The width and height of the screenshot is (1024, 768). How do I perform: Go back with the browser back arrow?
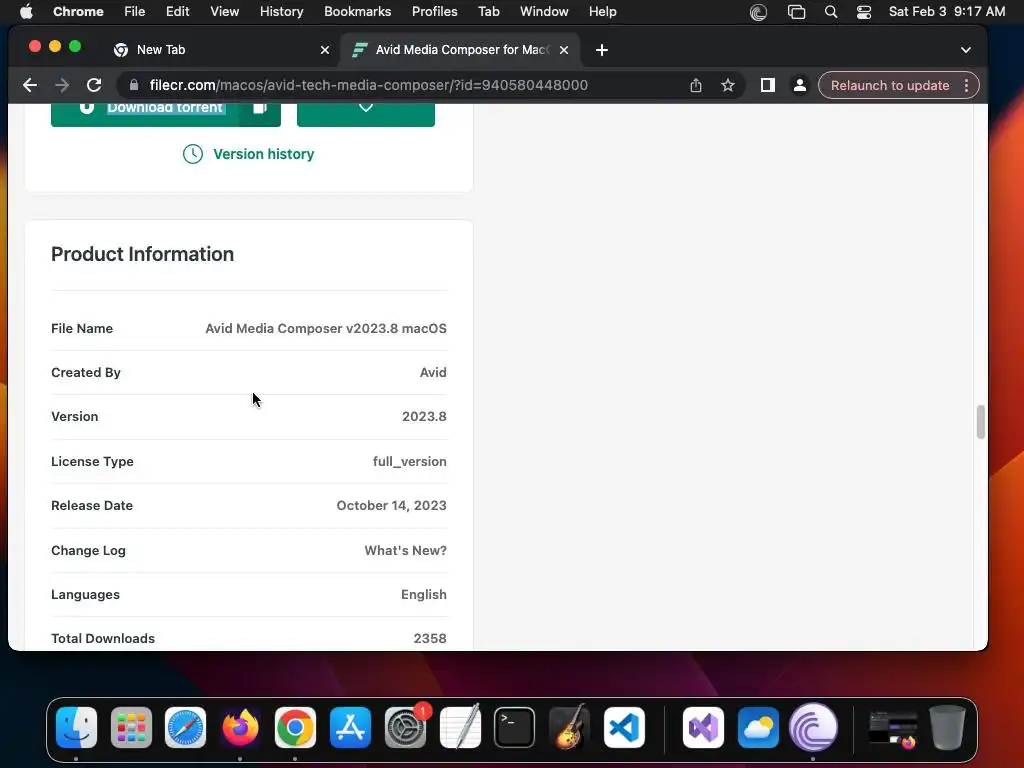pos(30,85)
